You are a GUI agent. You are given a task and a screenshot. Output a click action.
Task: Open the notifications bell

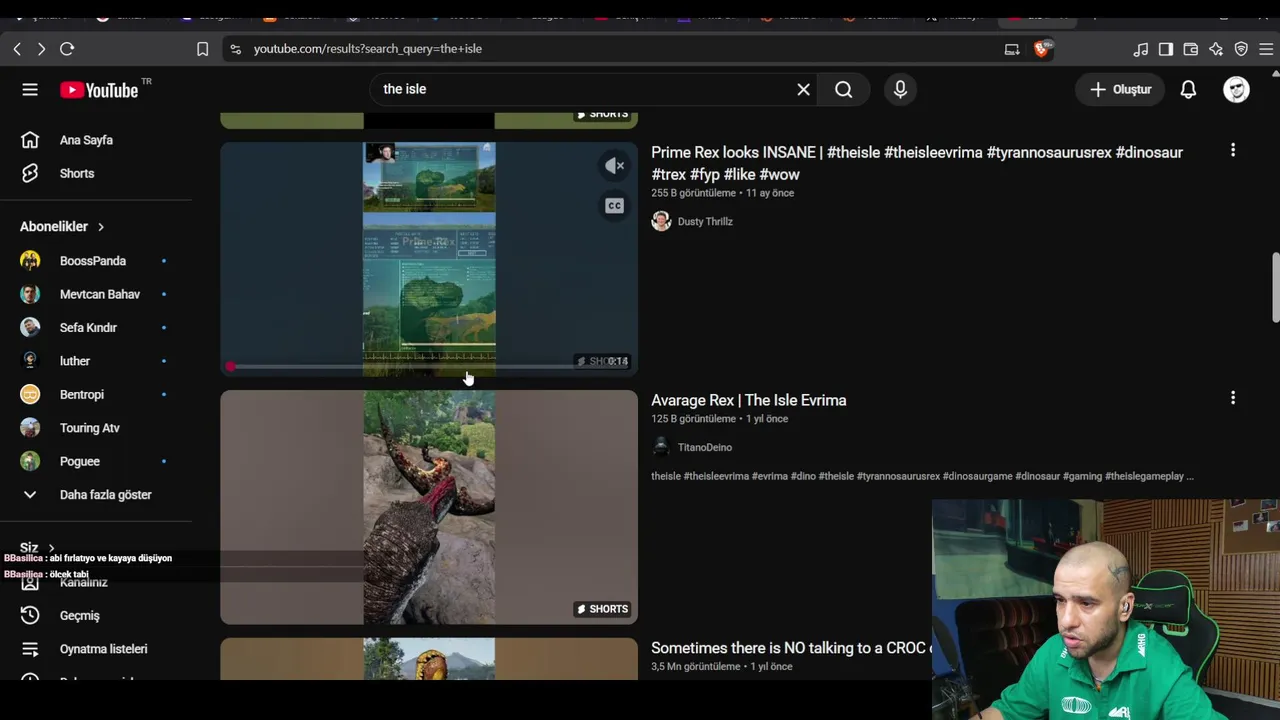[1188, 90]
